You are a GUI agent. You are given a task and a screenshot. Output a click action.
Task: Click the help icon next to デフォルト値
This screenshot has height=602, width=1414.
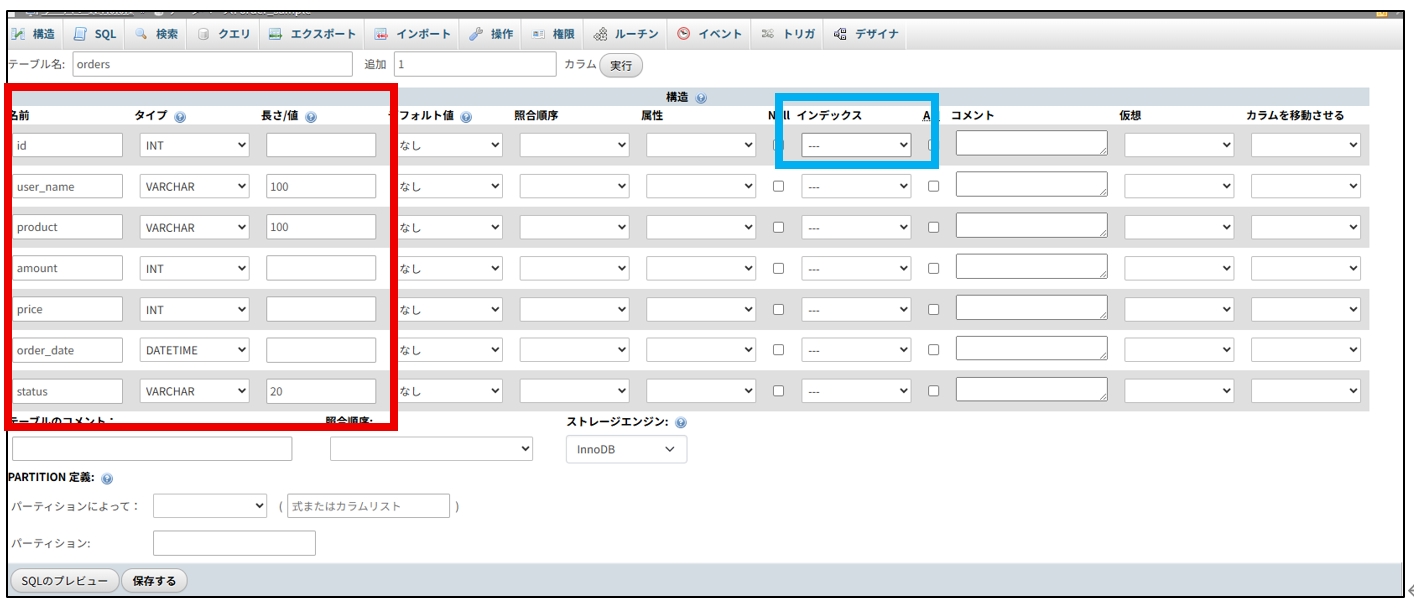466,117
